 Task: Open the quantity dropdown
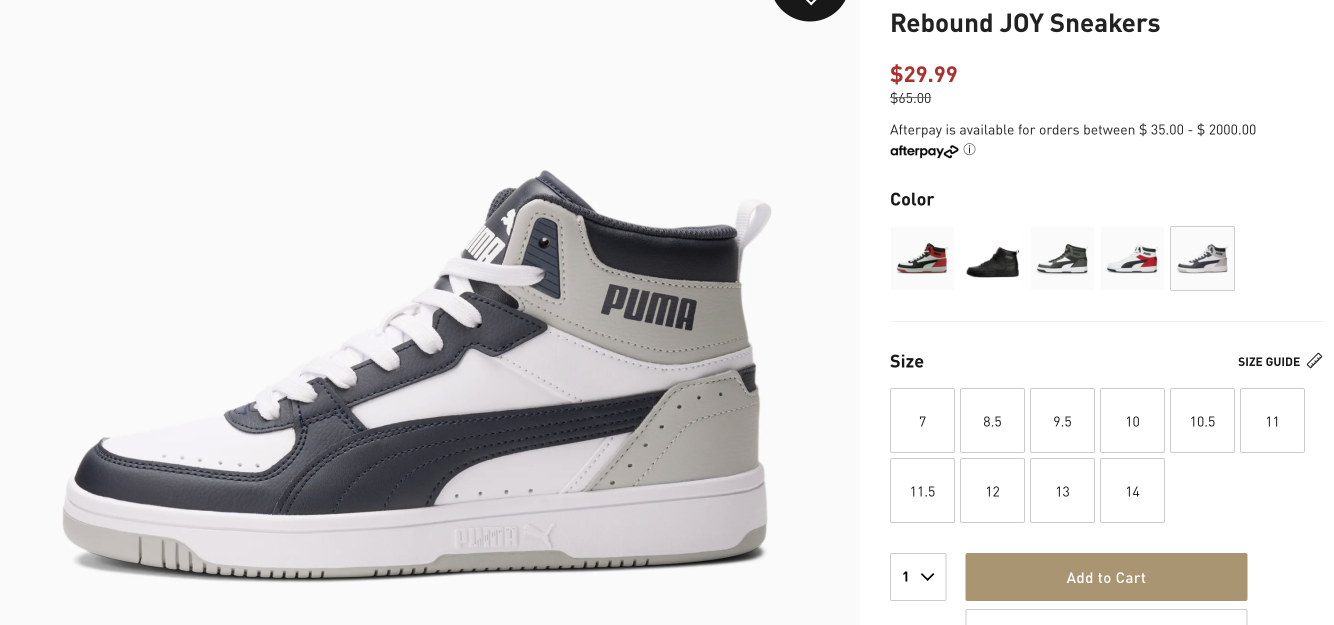tap(918, 577)
